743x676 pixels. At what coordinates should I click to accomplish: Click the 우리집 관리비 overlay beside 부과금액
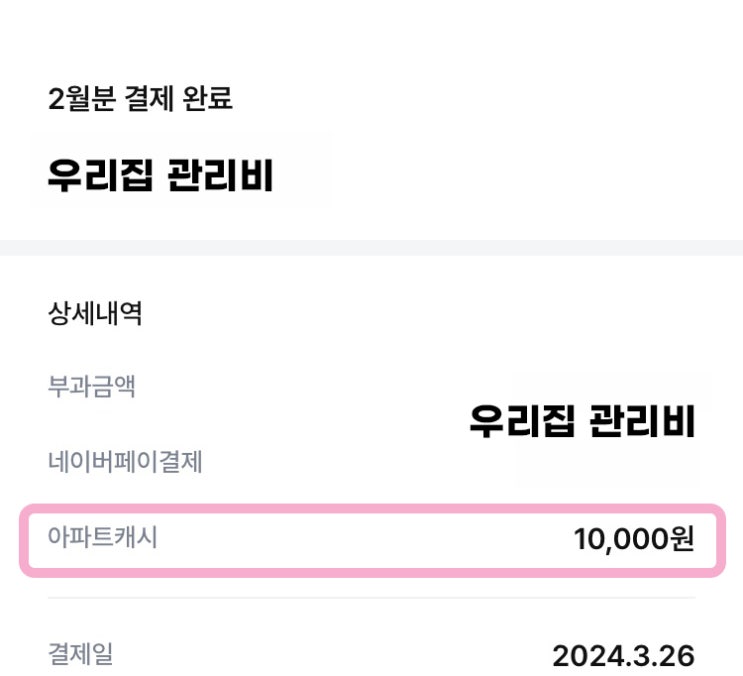click(x=582, y=422)
